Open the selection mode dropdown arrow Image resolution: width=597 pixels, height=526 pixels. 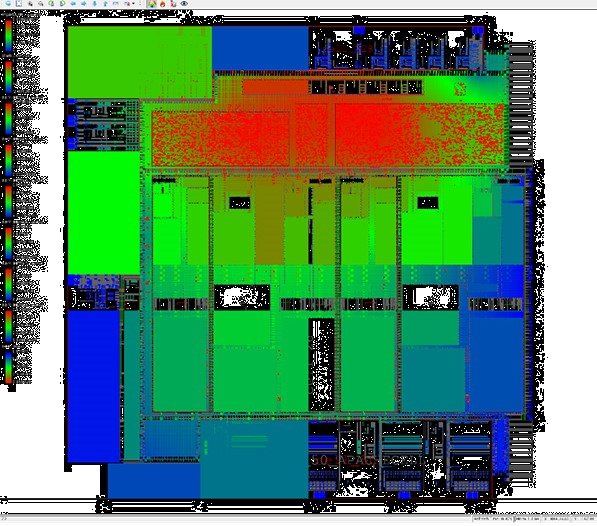tap(134, 3)
